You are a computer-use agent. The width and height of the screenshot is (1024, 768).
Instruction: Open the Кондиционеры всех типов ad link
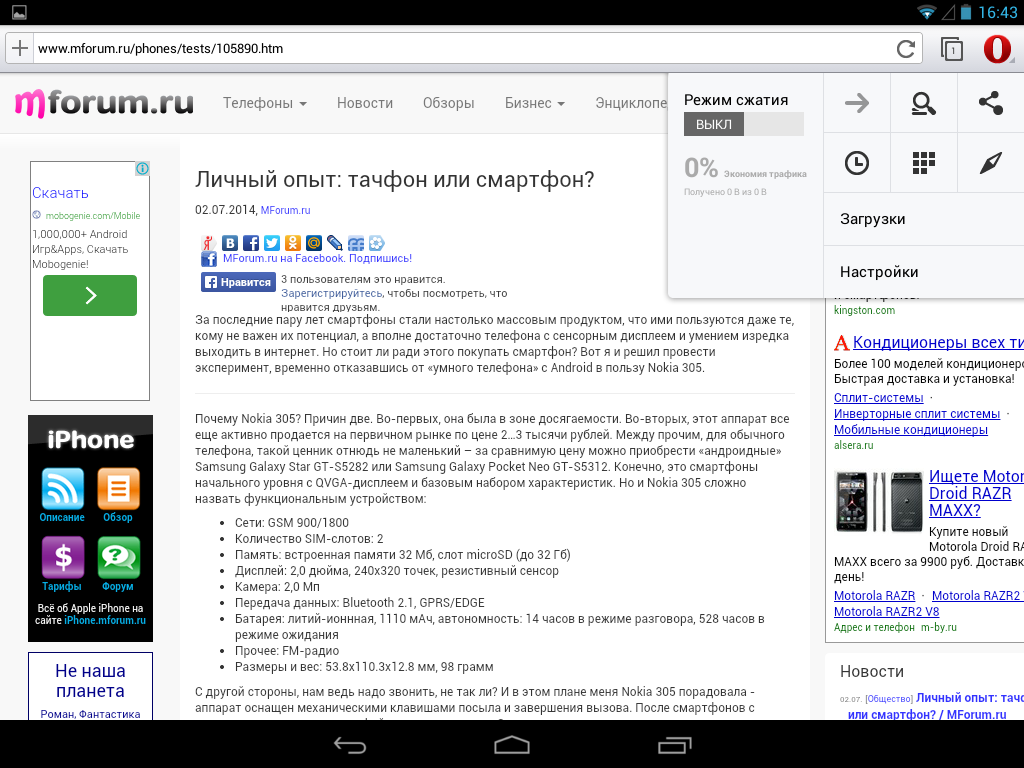[x=938, y=342]
